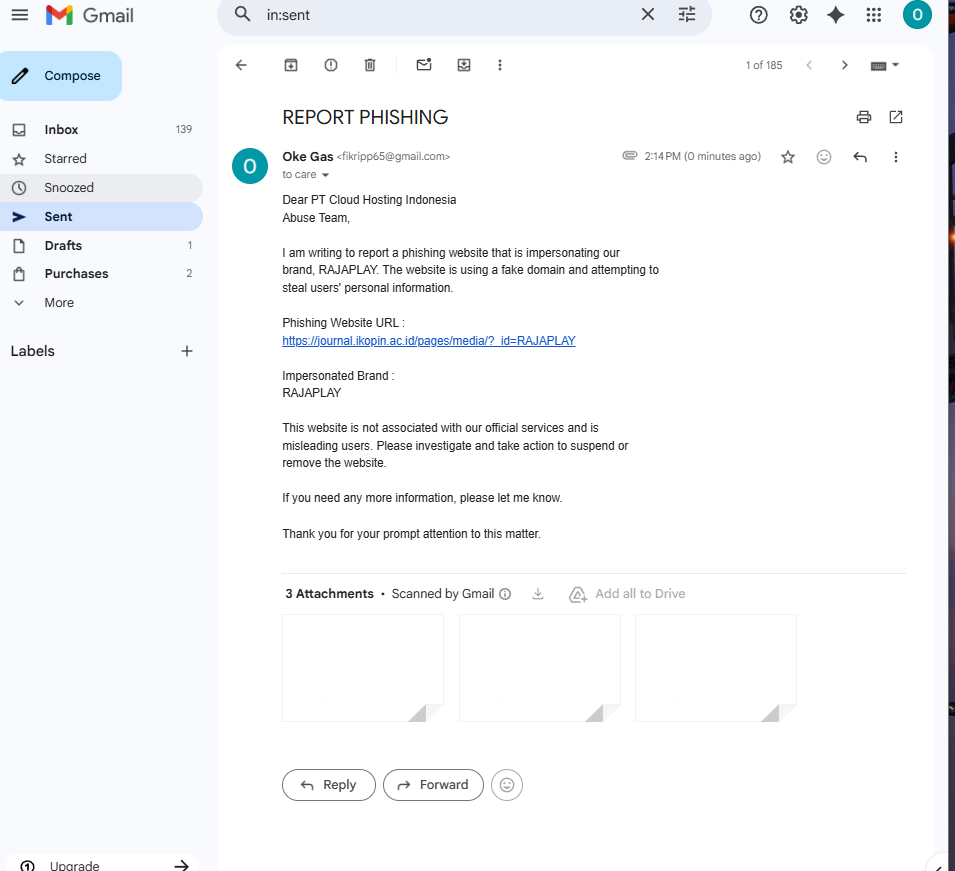The height and width of the screenshot is (871, 955).
Task: Click the 1 of 185 counter
Action: pyautogui.click(x=764, y=65)
